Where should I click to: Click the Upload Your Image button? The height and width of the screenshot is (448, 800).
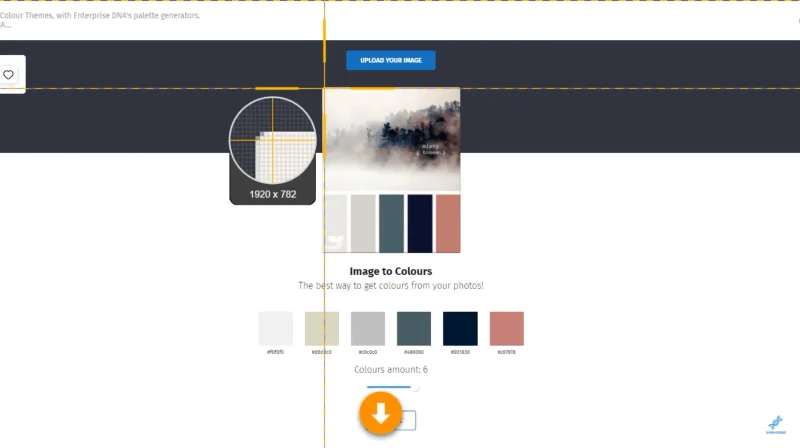click(391, 60)
